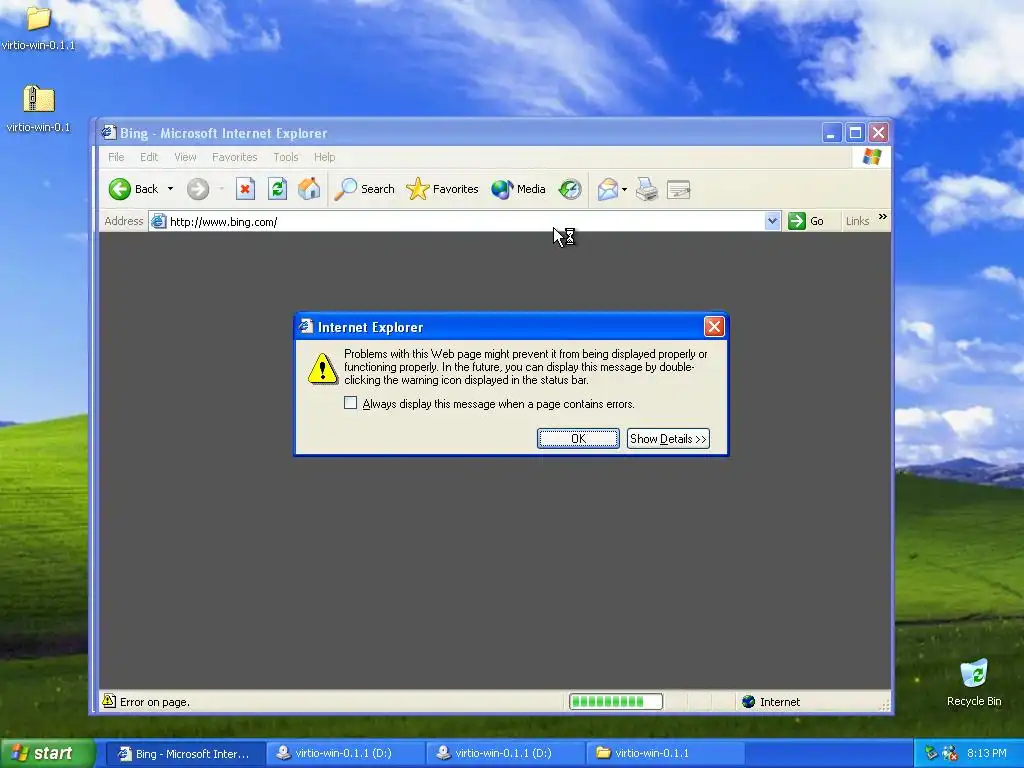Viewport: 1024px width, 768px height.
Task: Click the Internet zone globe icon
Action: coord(748,701)
